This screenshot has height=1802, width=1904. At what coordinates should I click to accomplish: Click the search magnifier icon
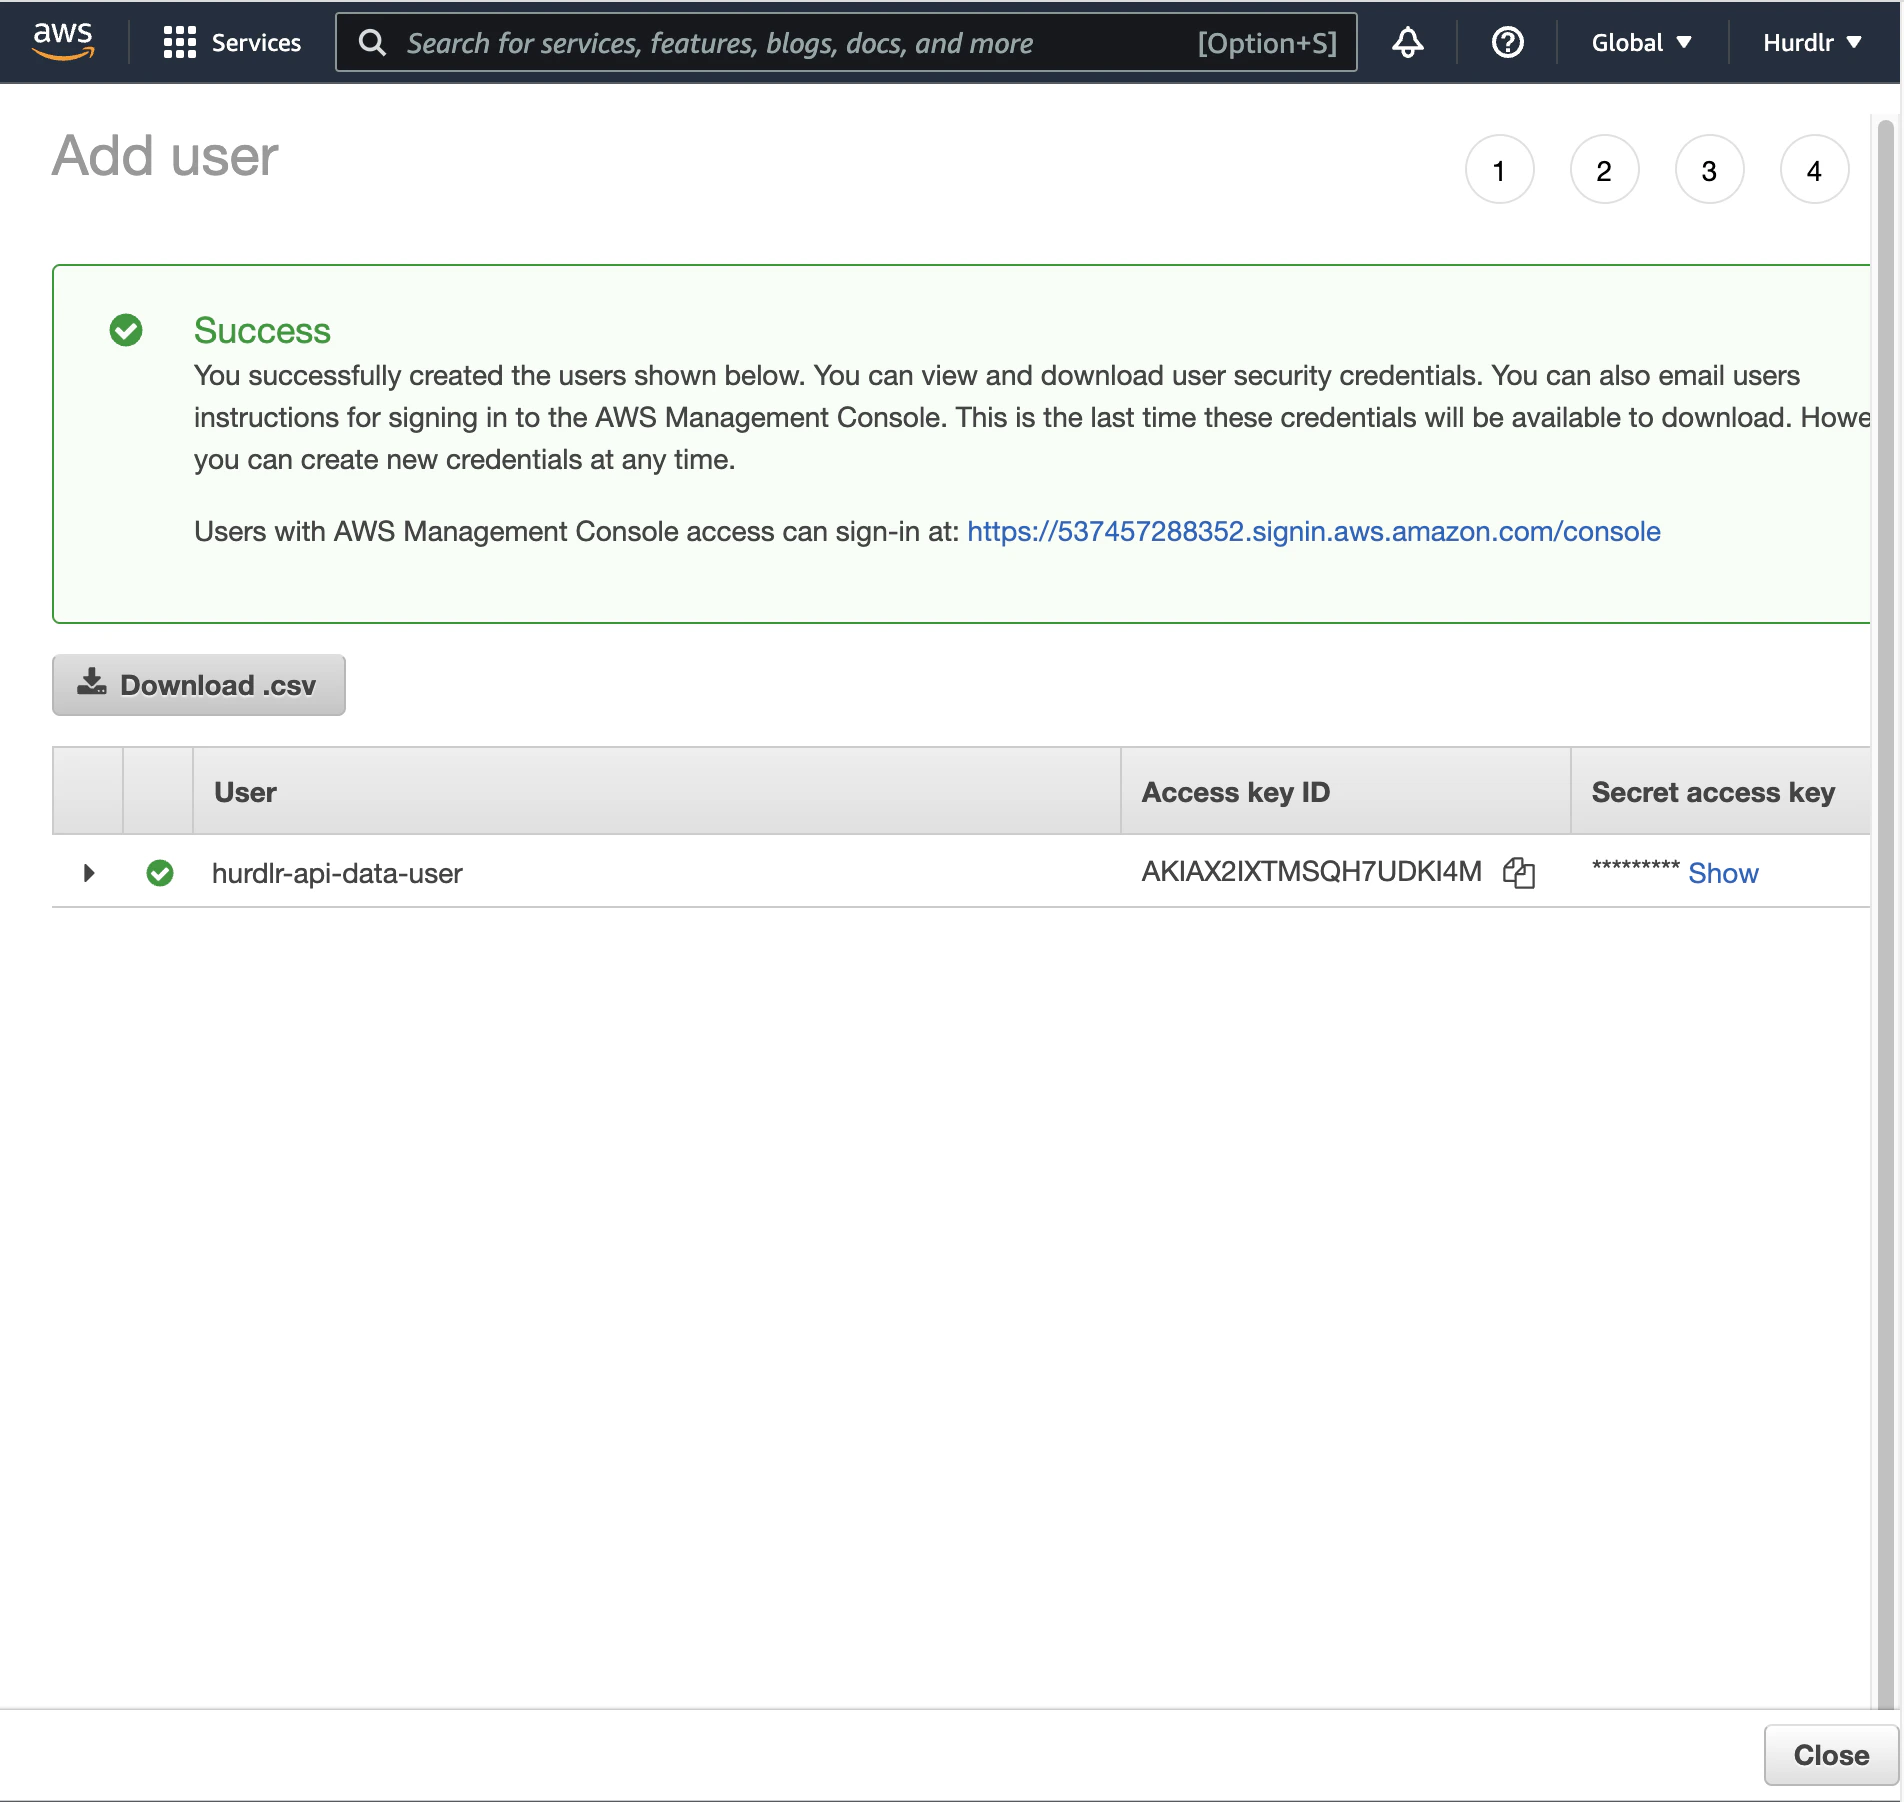click(x=372, y=42)
